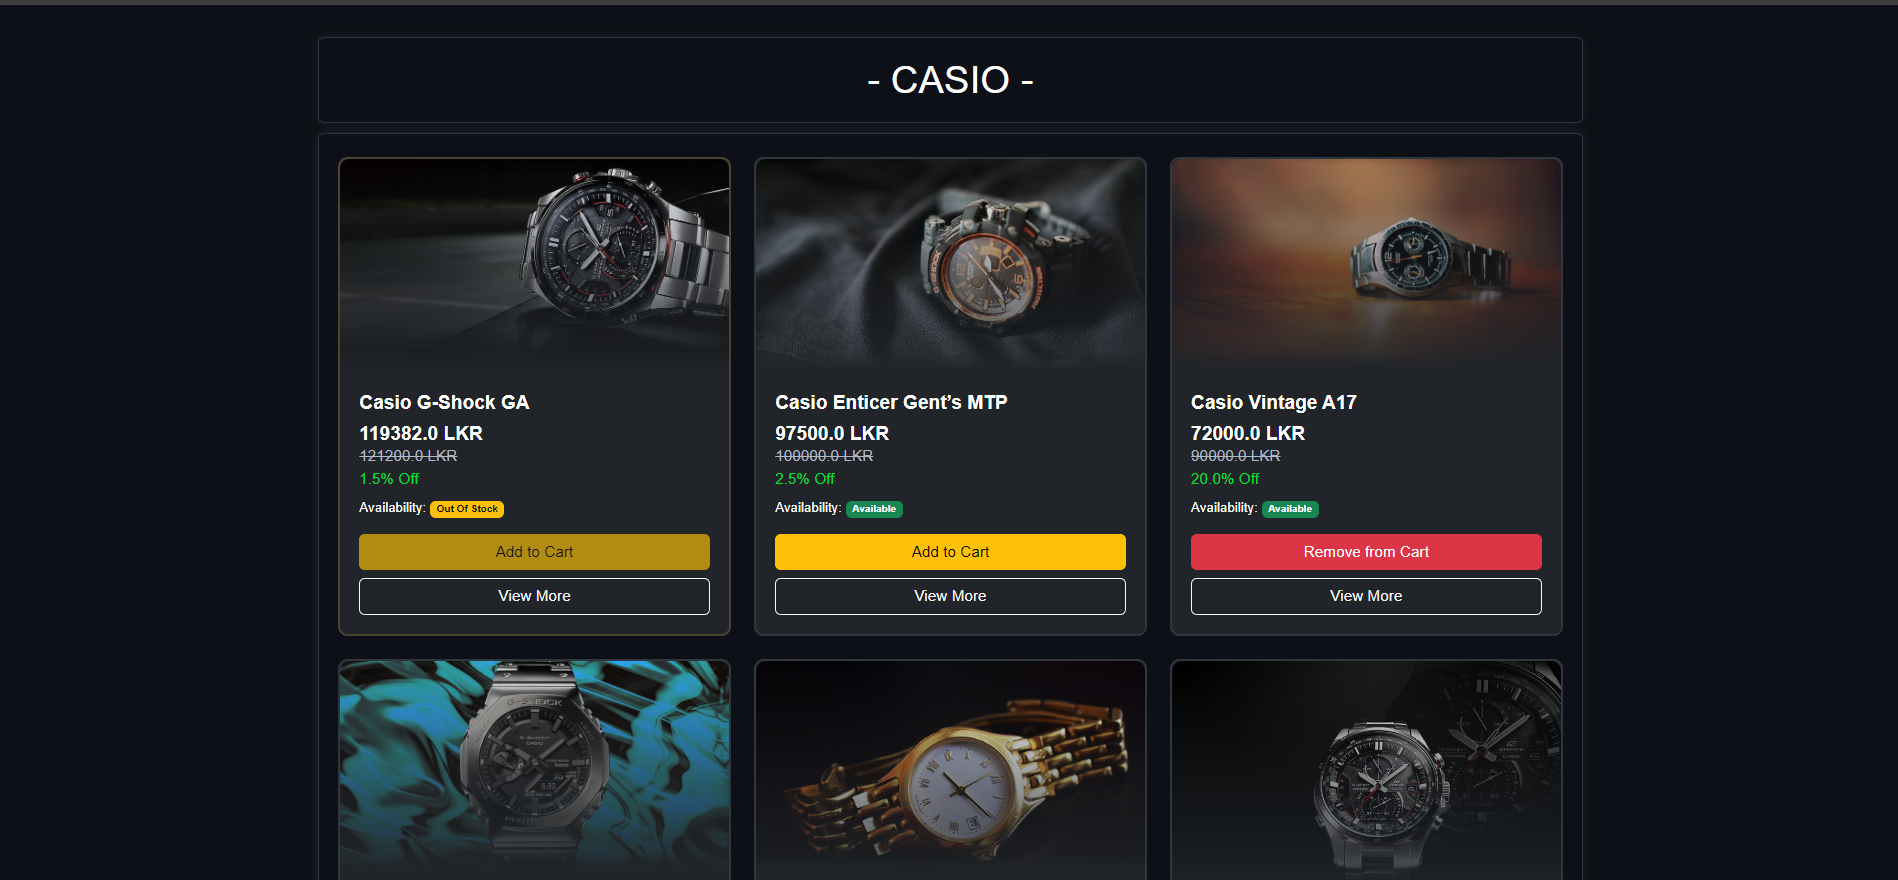Image resolution: width=1898 pixels, height=880 pixels.
Task: Click the Casio Enticer Gent's MTP image
Action: pos(950,264)
